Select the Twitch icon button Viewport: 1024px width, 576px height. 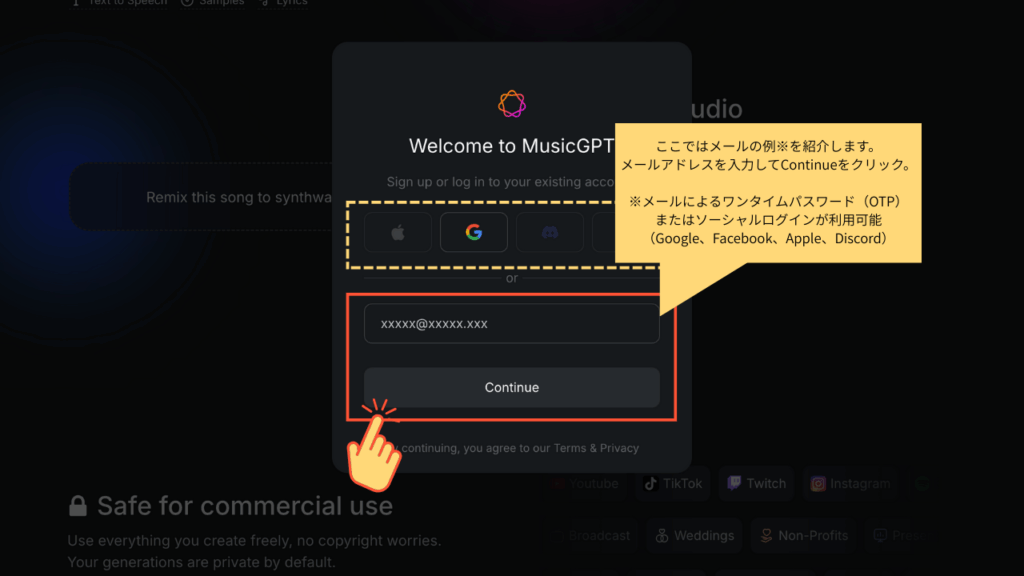coord(737,483)
